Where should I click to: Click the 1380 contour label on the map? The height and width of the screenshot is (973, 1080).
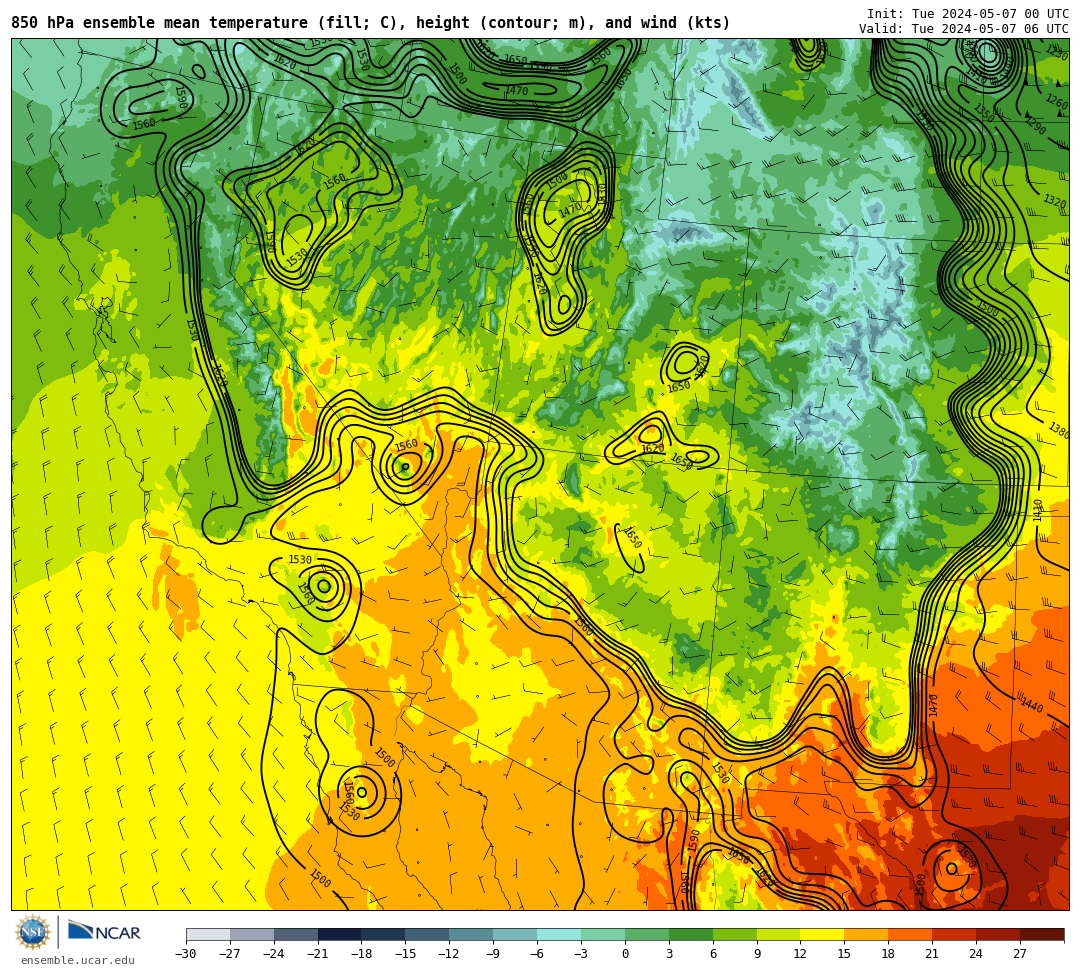click(1059, 430)
